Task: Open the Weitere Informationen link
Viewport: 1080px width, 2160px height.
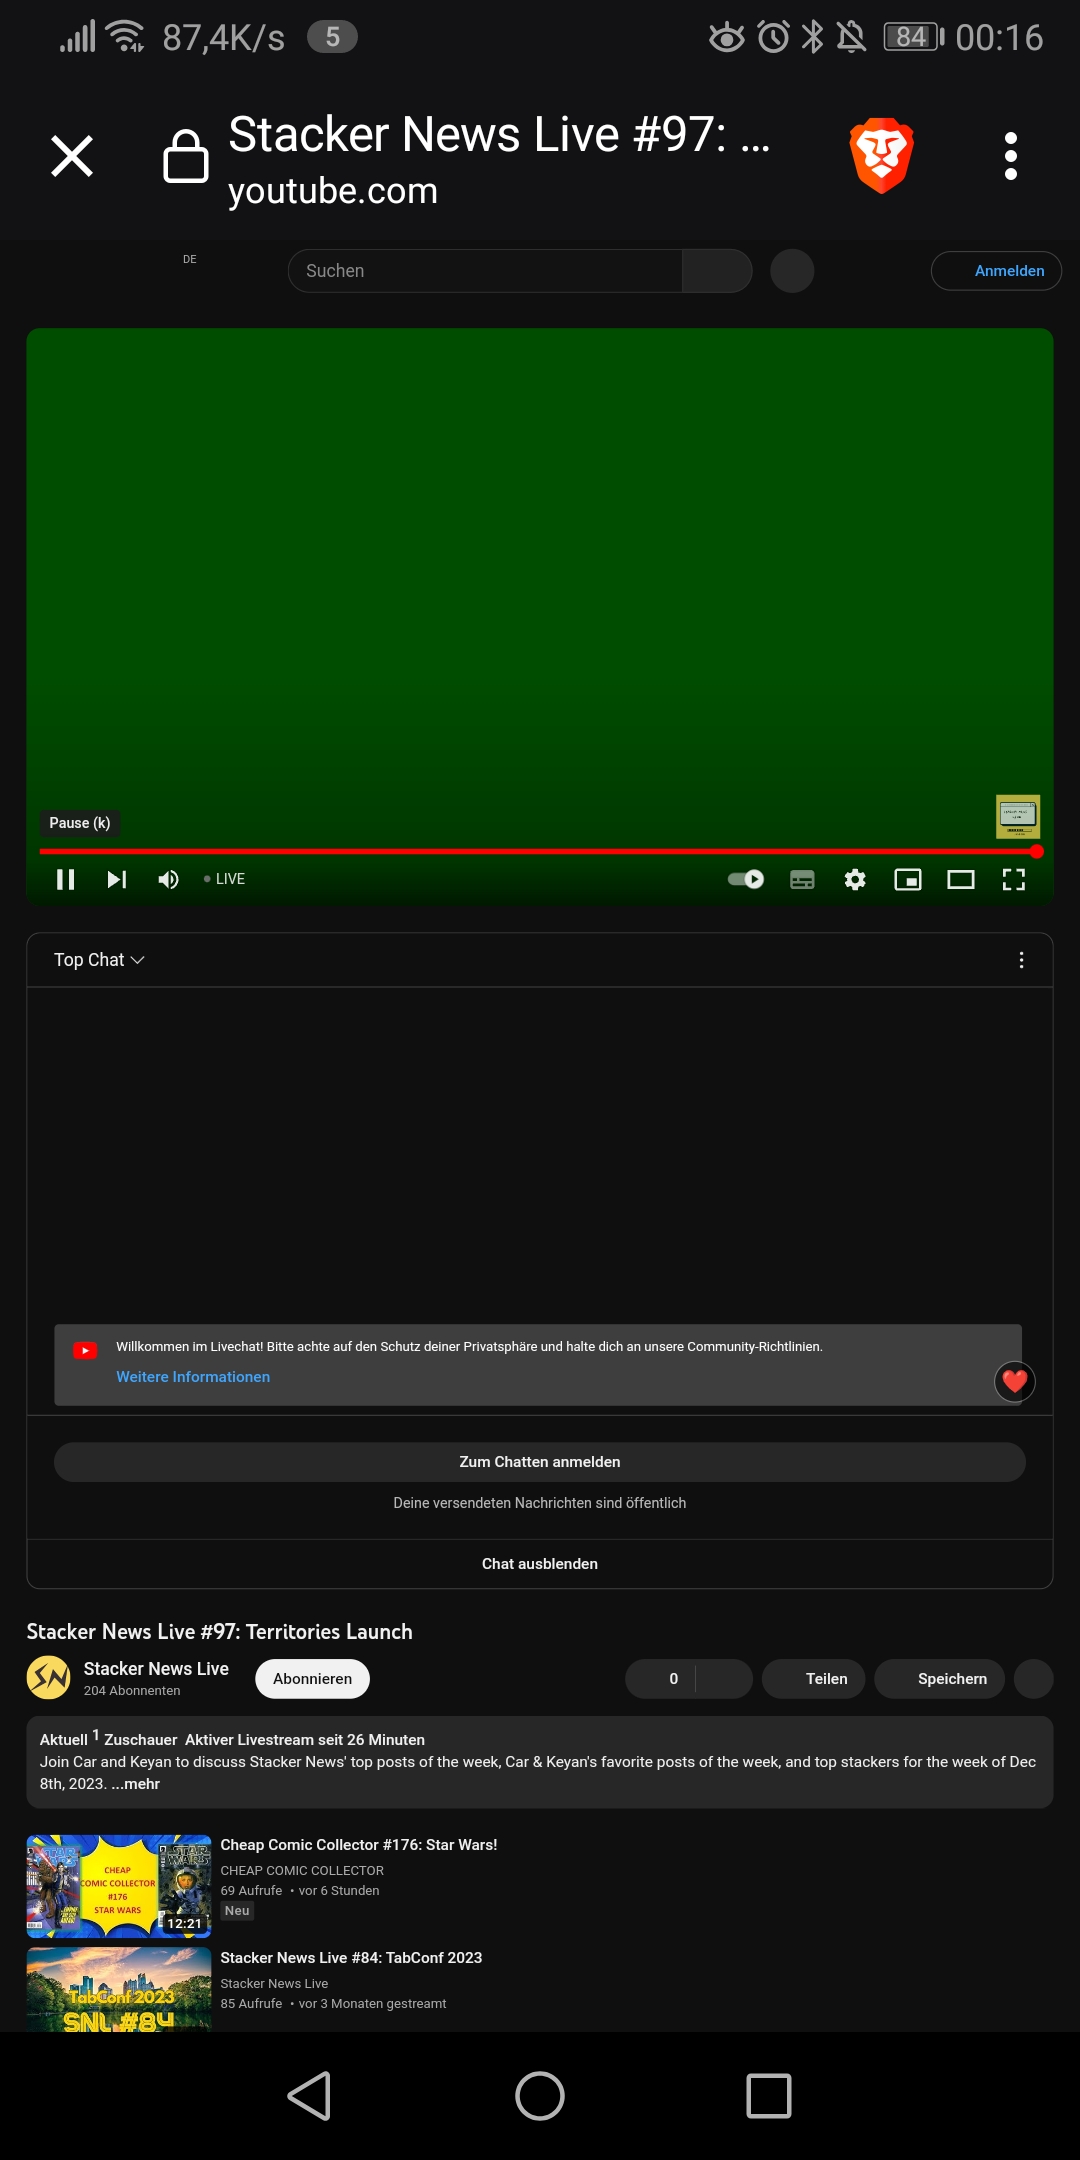Action: (x=193, y=1377)
